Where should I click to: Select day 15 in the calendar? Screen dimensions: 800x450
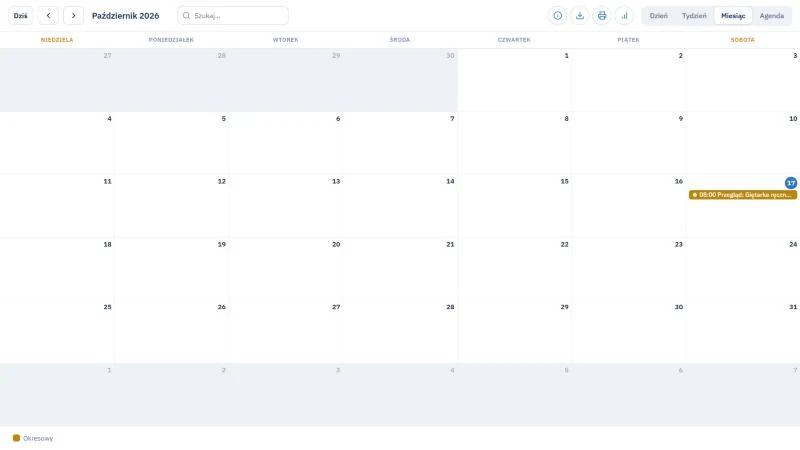pos(514,206)
